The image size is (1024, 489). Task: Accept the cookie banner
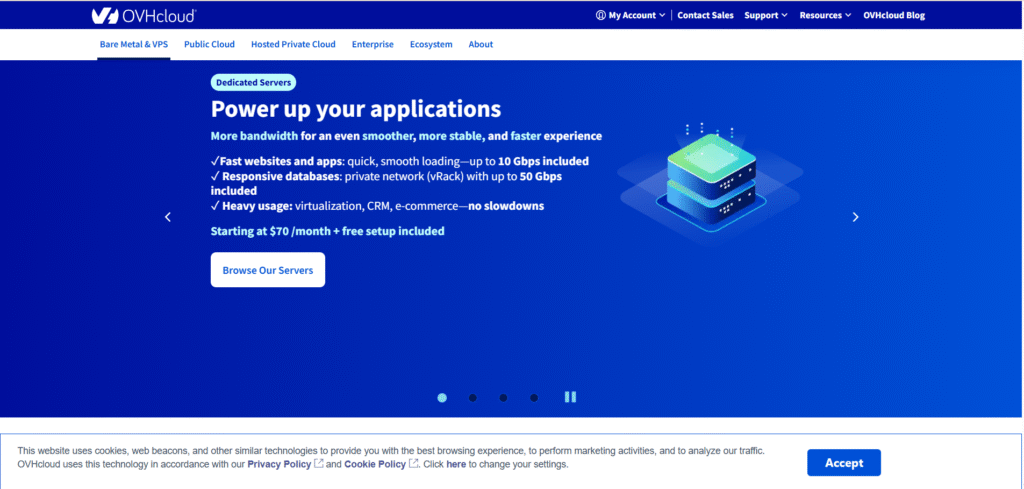[x=843, y=463]
